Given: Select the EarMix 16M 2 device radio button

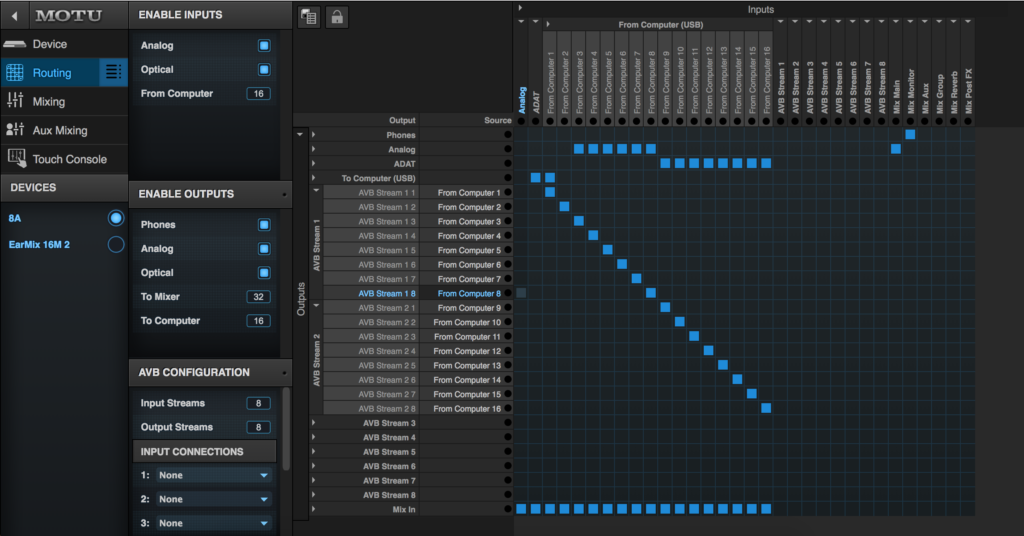Looking at the screenshot, I should 116,245.
